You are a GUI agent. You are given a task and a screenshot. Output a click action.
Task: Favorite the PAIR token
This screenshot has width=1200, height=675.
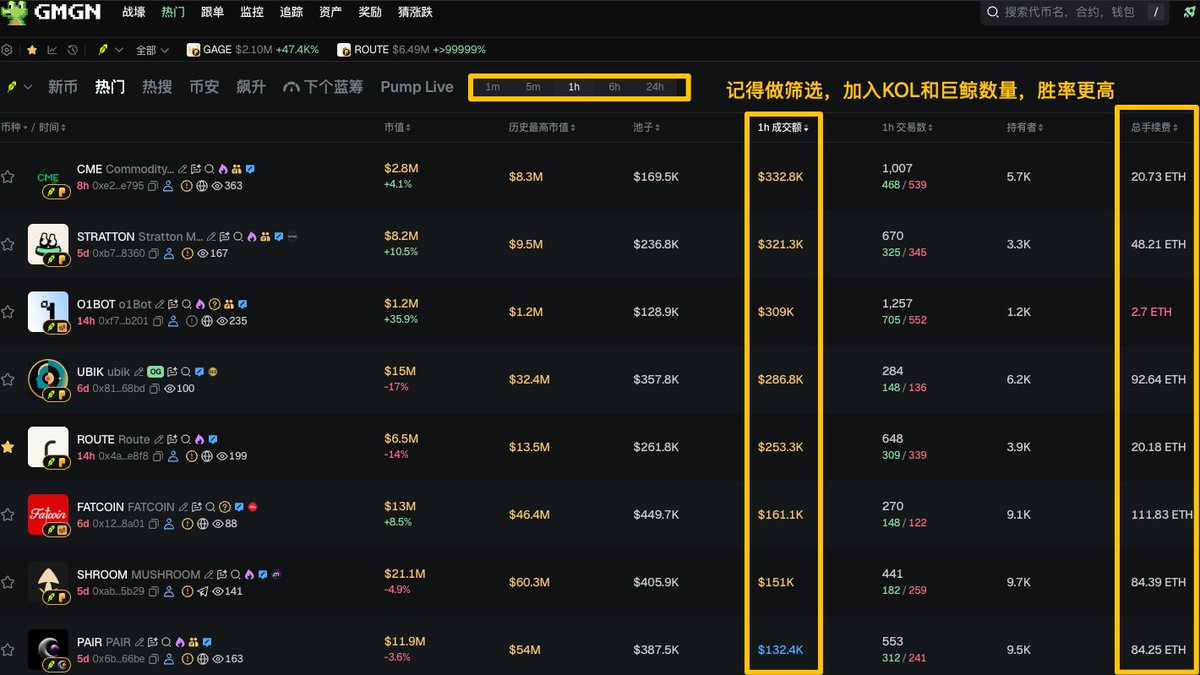coord(8,650)
